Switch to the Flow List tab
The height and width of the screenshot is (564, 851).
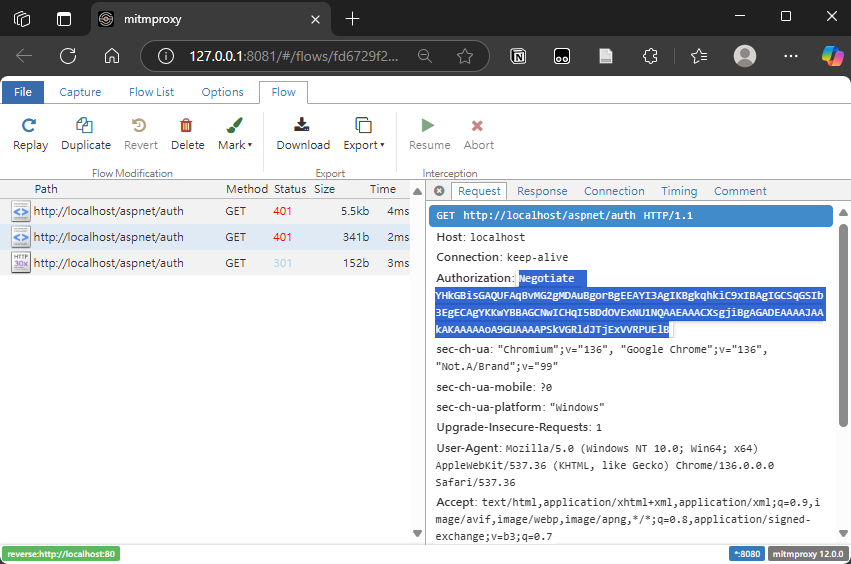point(151,92)
